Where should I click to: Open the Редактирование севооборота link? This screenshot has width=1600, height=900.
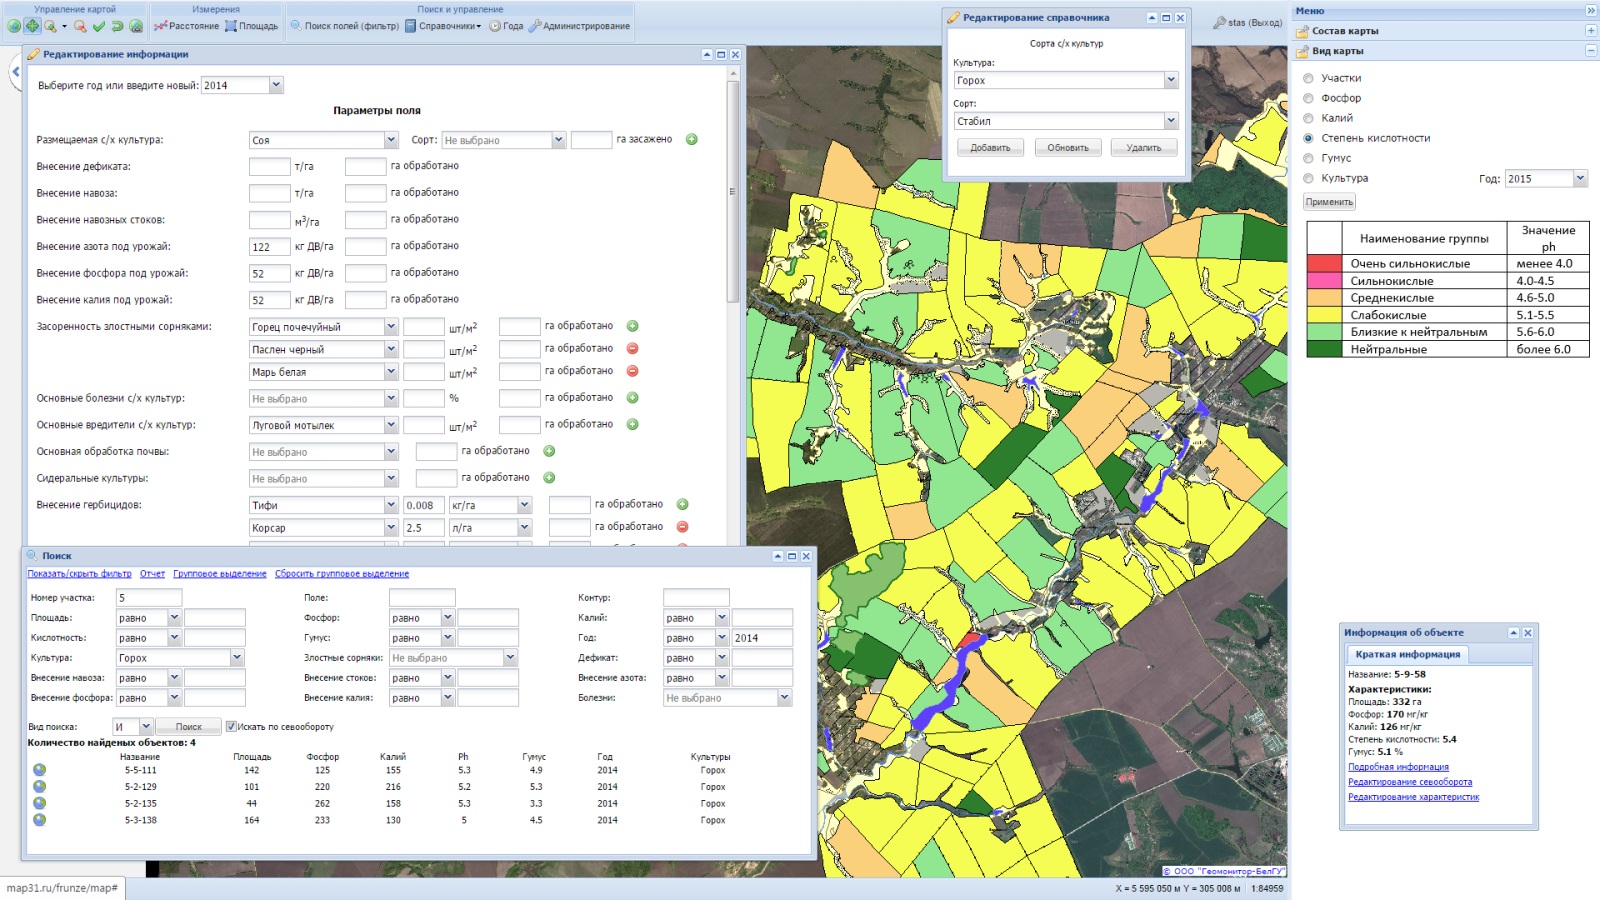(x=1409, y=782)
